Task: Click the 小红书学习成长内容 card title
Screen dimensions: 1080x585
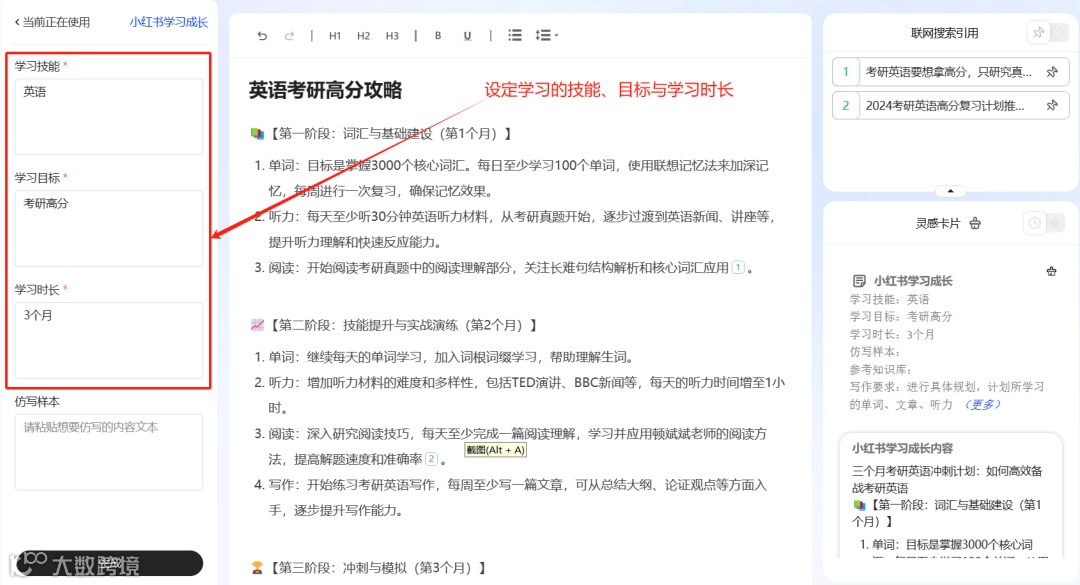Action: 902,448
